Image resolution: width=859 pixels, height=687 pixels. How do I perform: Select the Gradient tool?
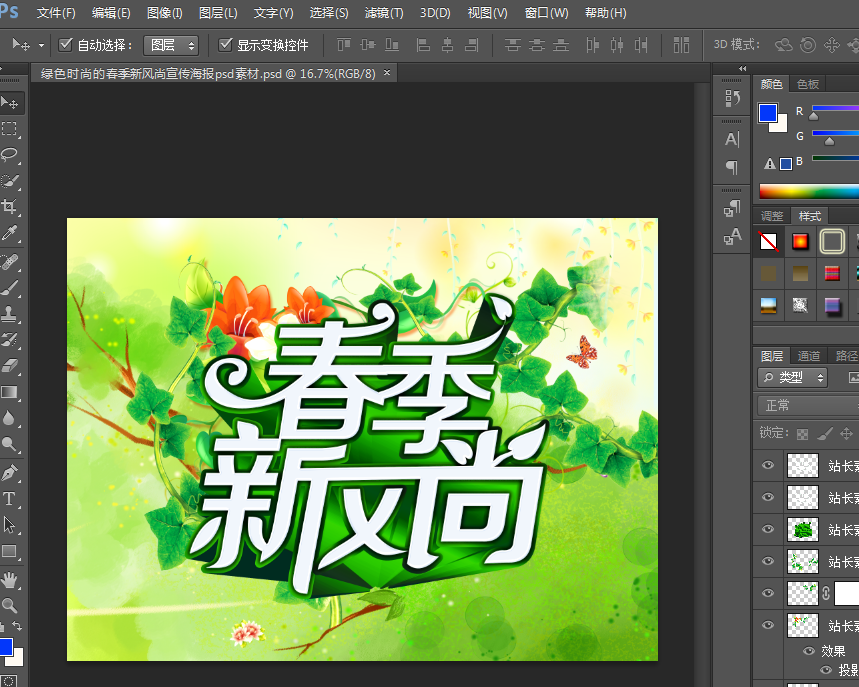pyautogui.click(x=10, y=393)
